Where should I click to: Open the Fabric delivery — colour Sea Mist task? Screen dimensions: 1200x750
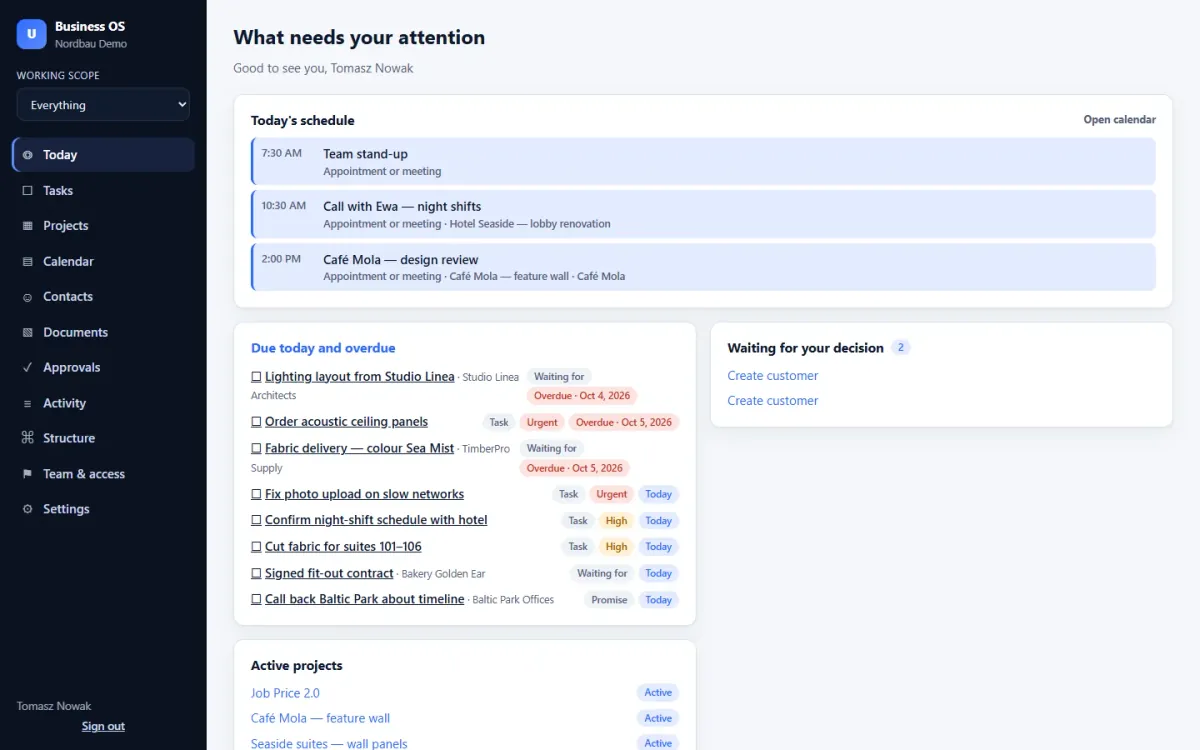pos(359,448)
